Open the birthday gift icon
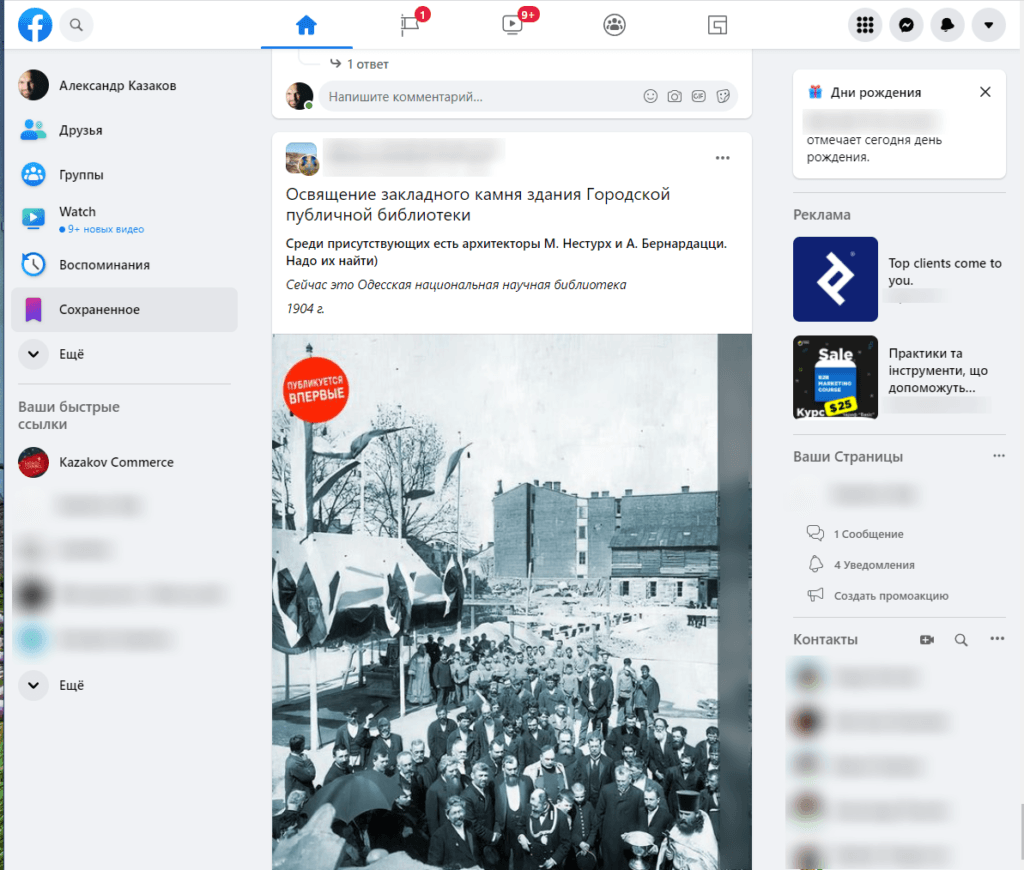The height and width of the screenshot is (870, 1024). (815, 92)
